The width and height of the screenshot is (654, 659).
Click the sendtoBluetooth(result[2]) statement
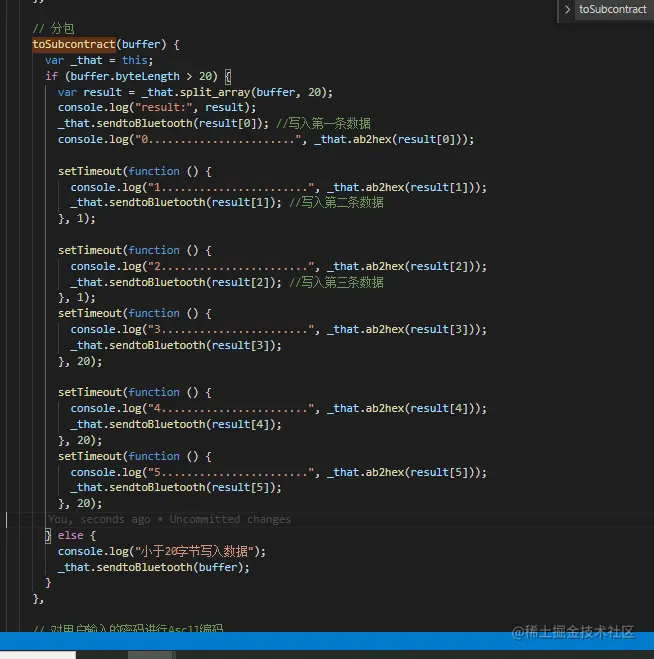tap(176, 282)
